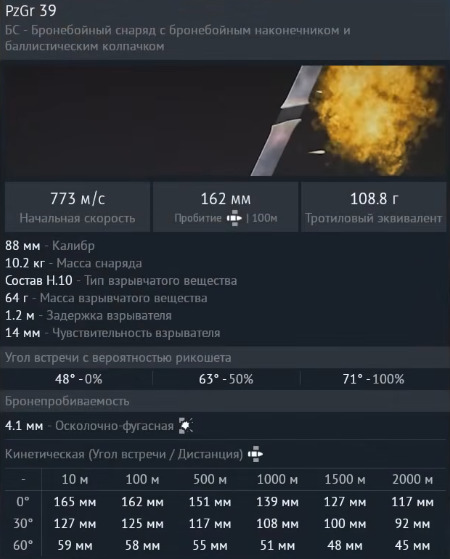Click the 162 мм penetration tile
The height and width of the screenshot is (559, 450).
pyautogui.click(x=226, y=207)
